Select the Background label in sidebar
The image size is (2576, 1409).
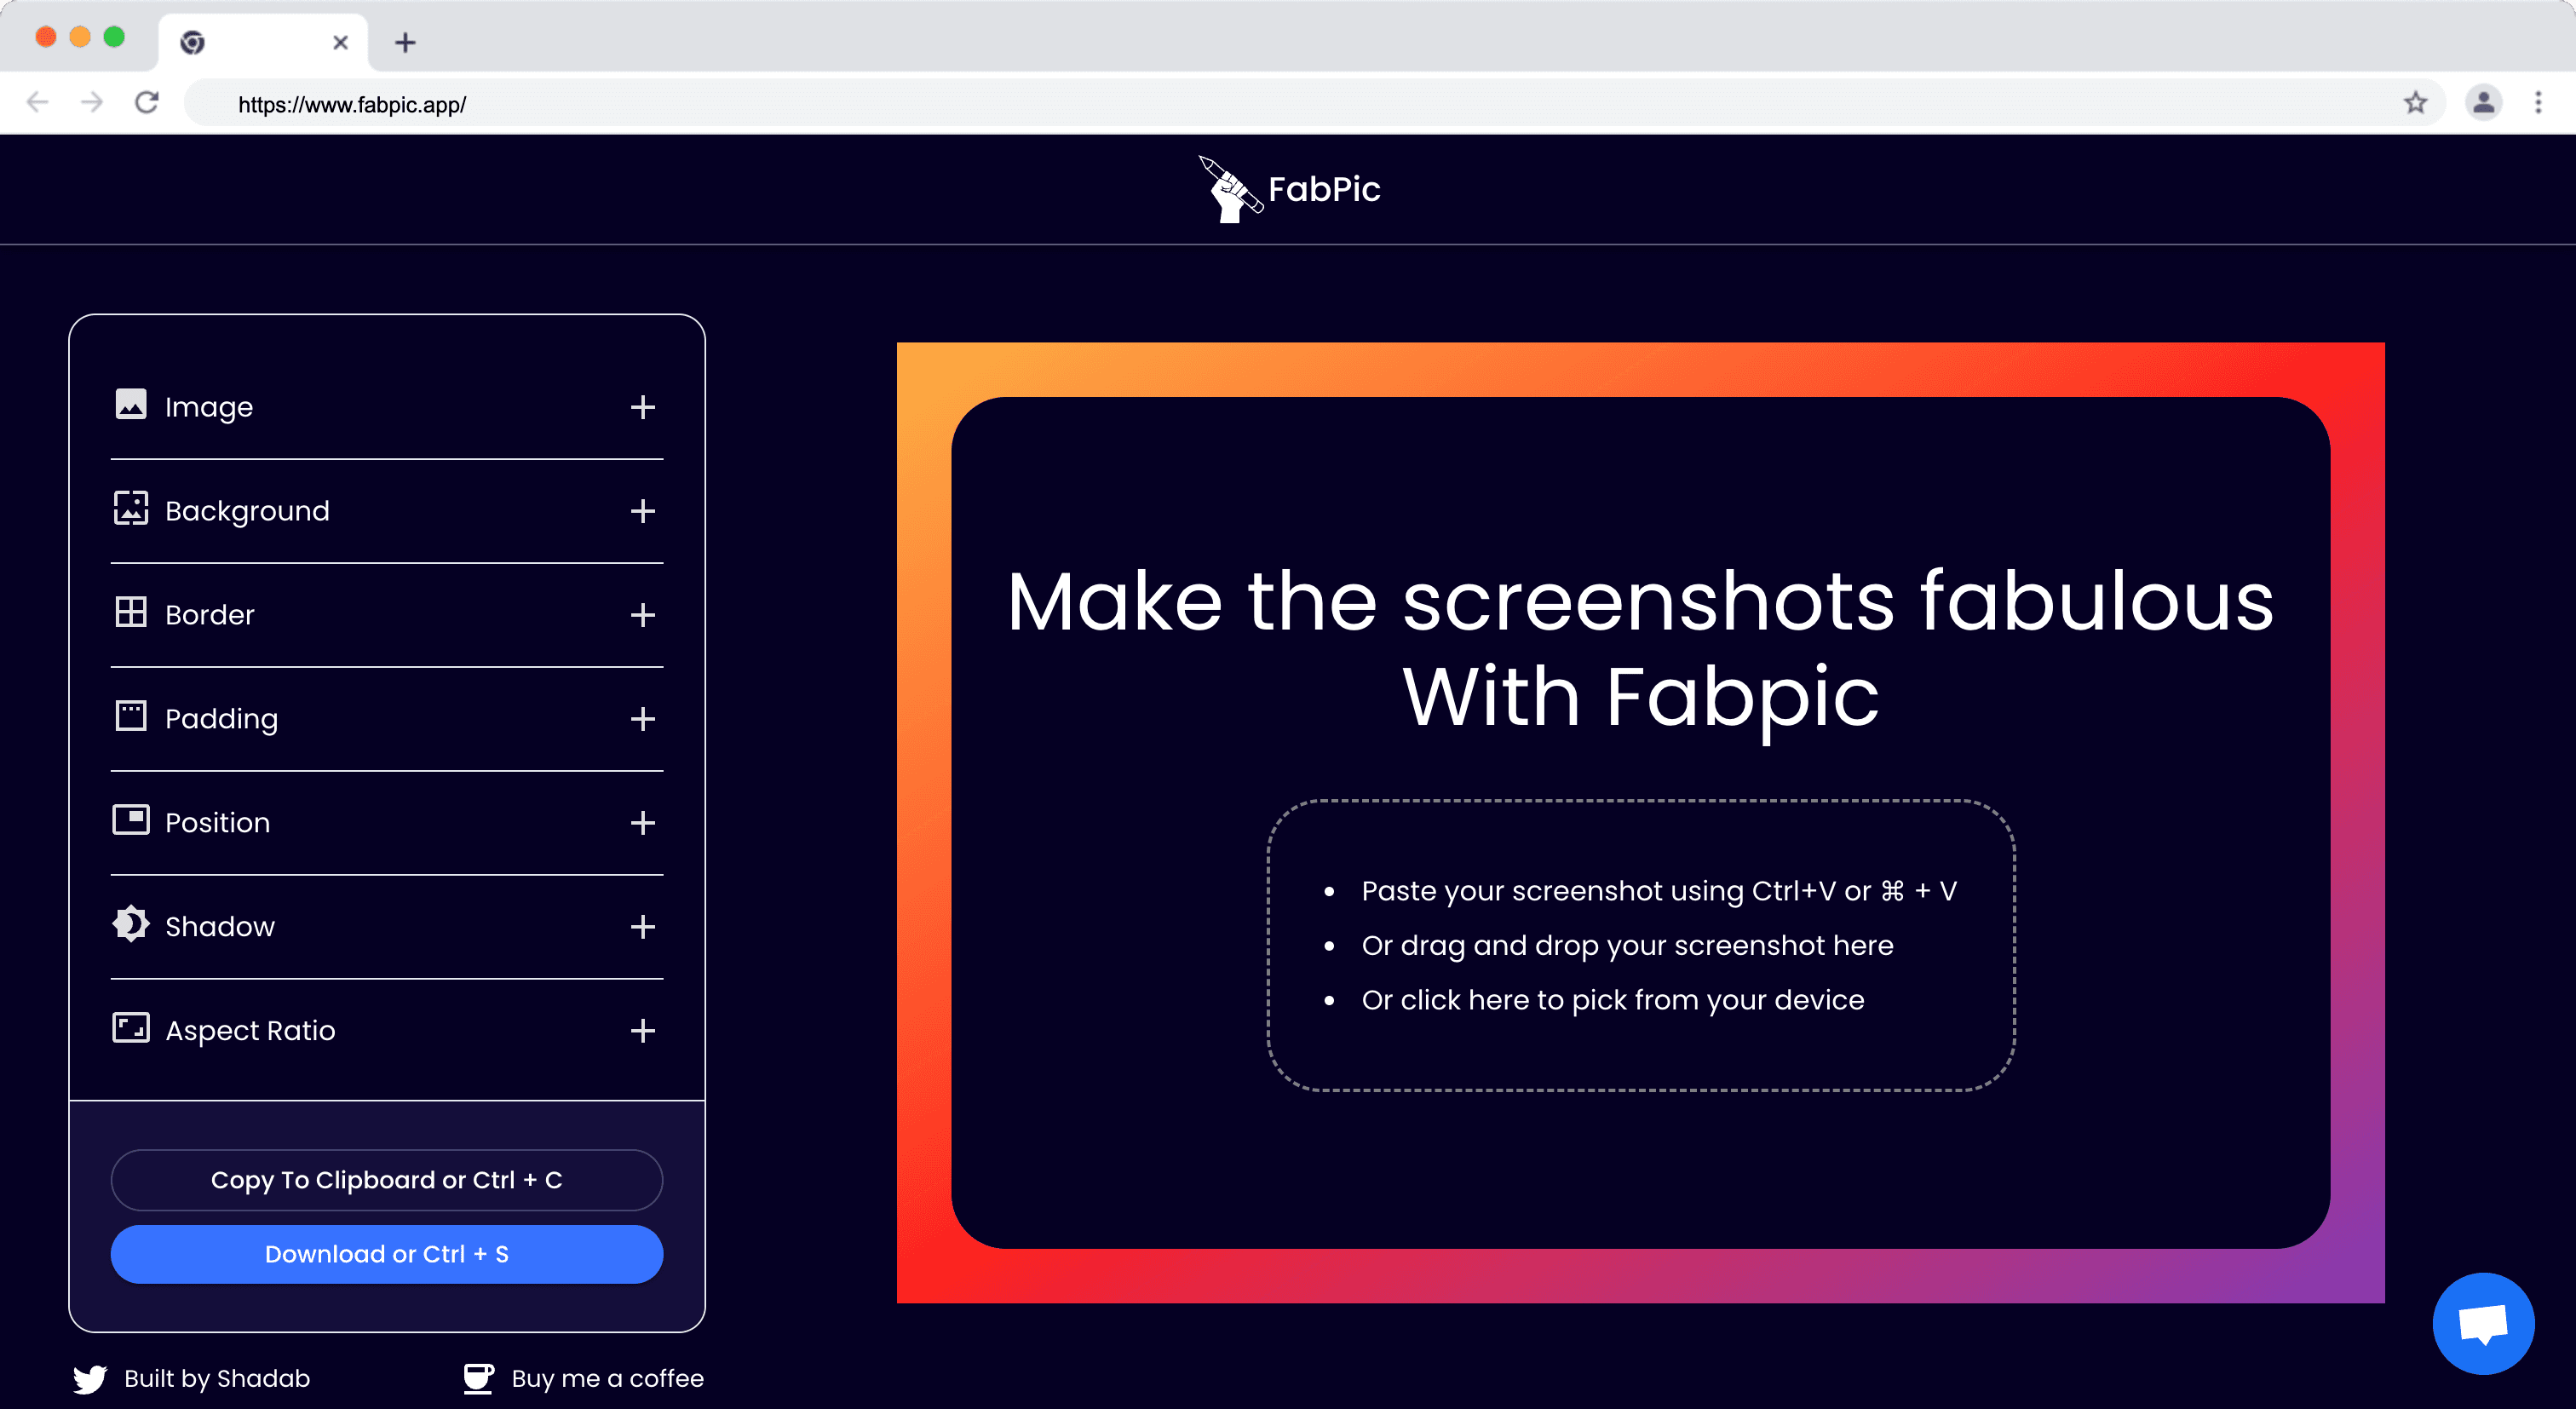point(247,511)
